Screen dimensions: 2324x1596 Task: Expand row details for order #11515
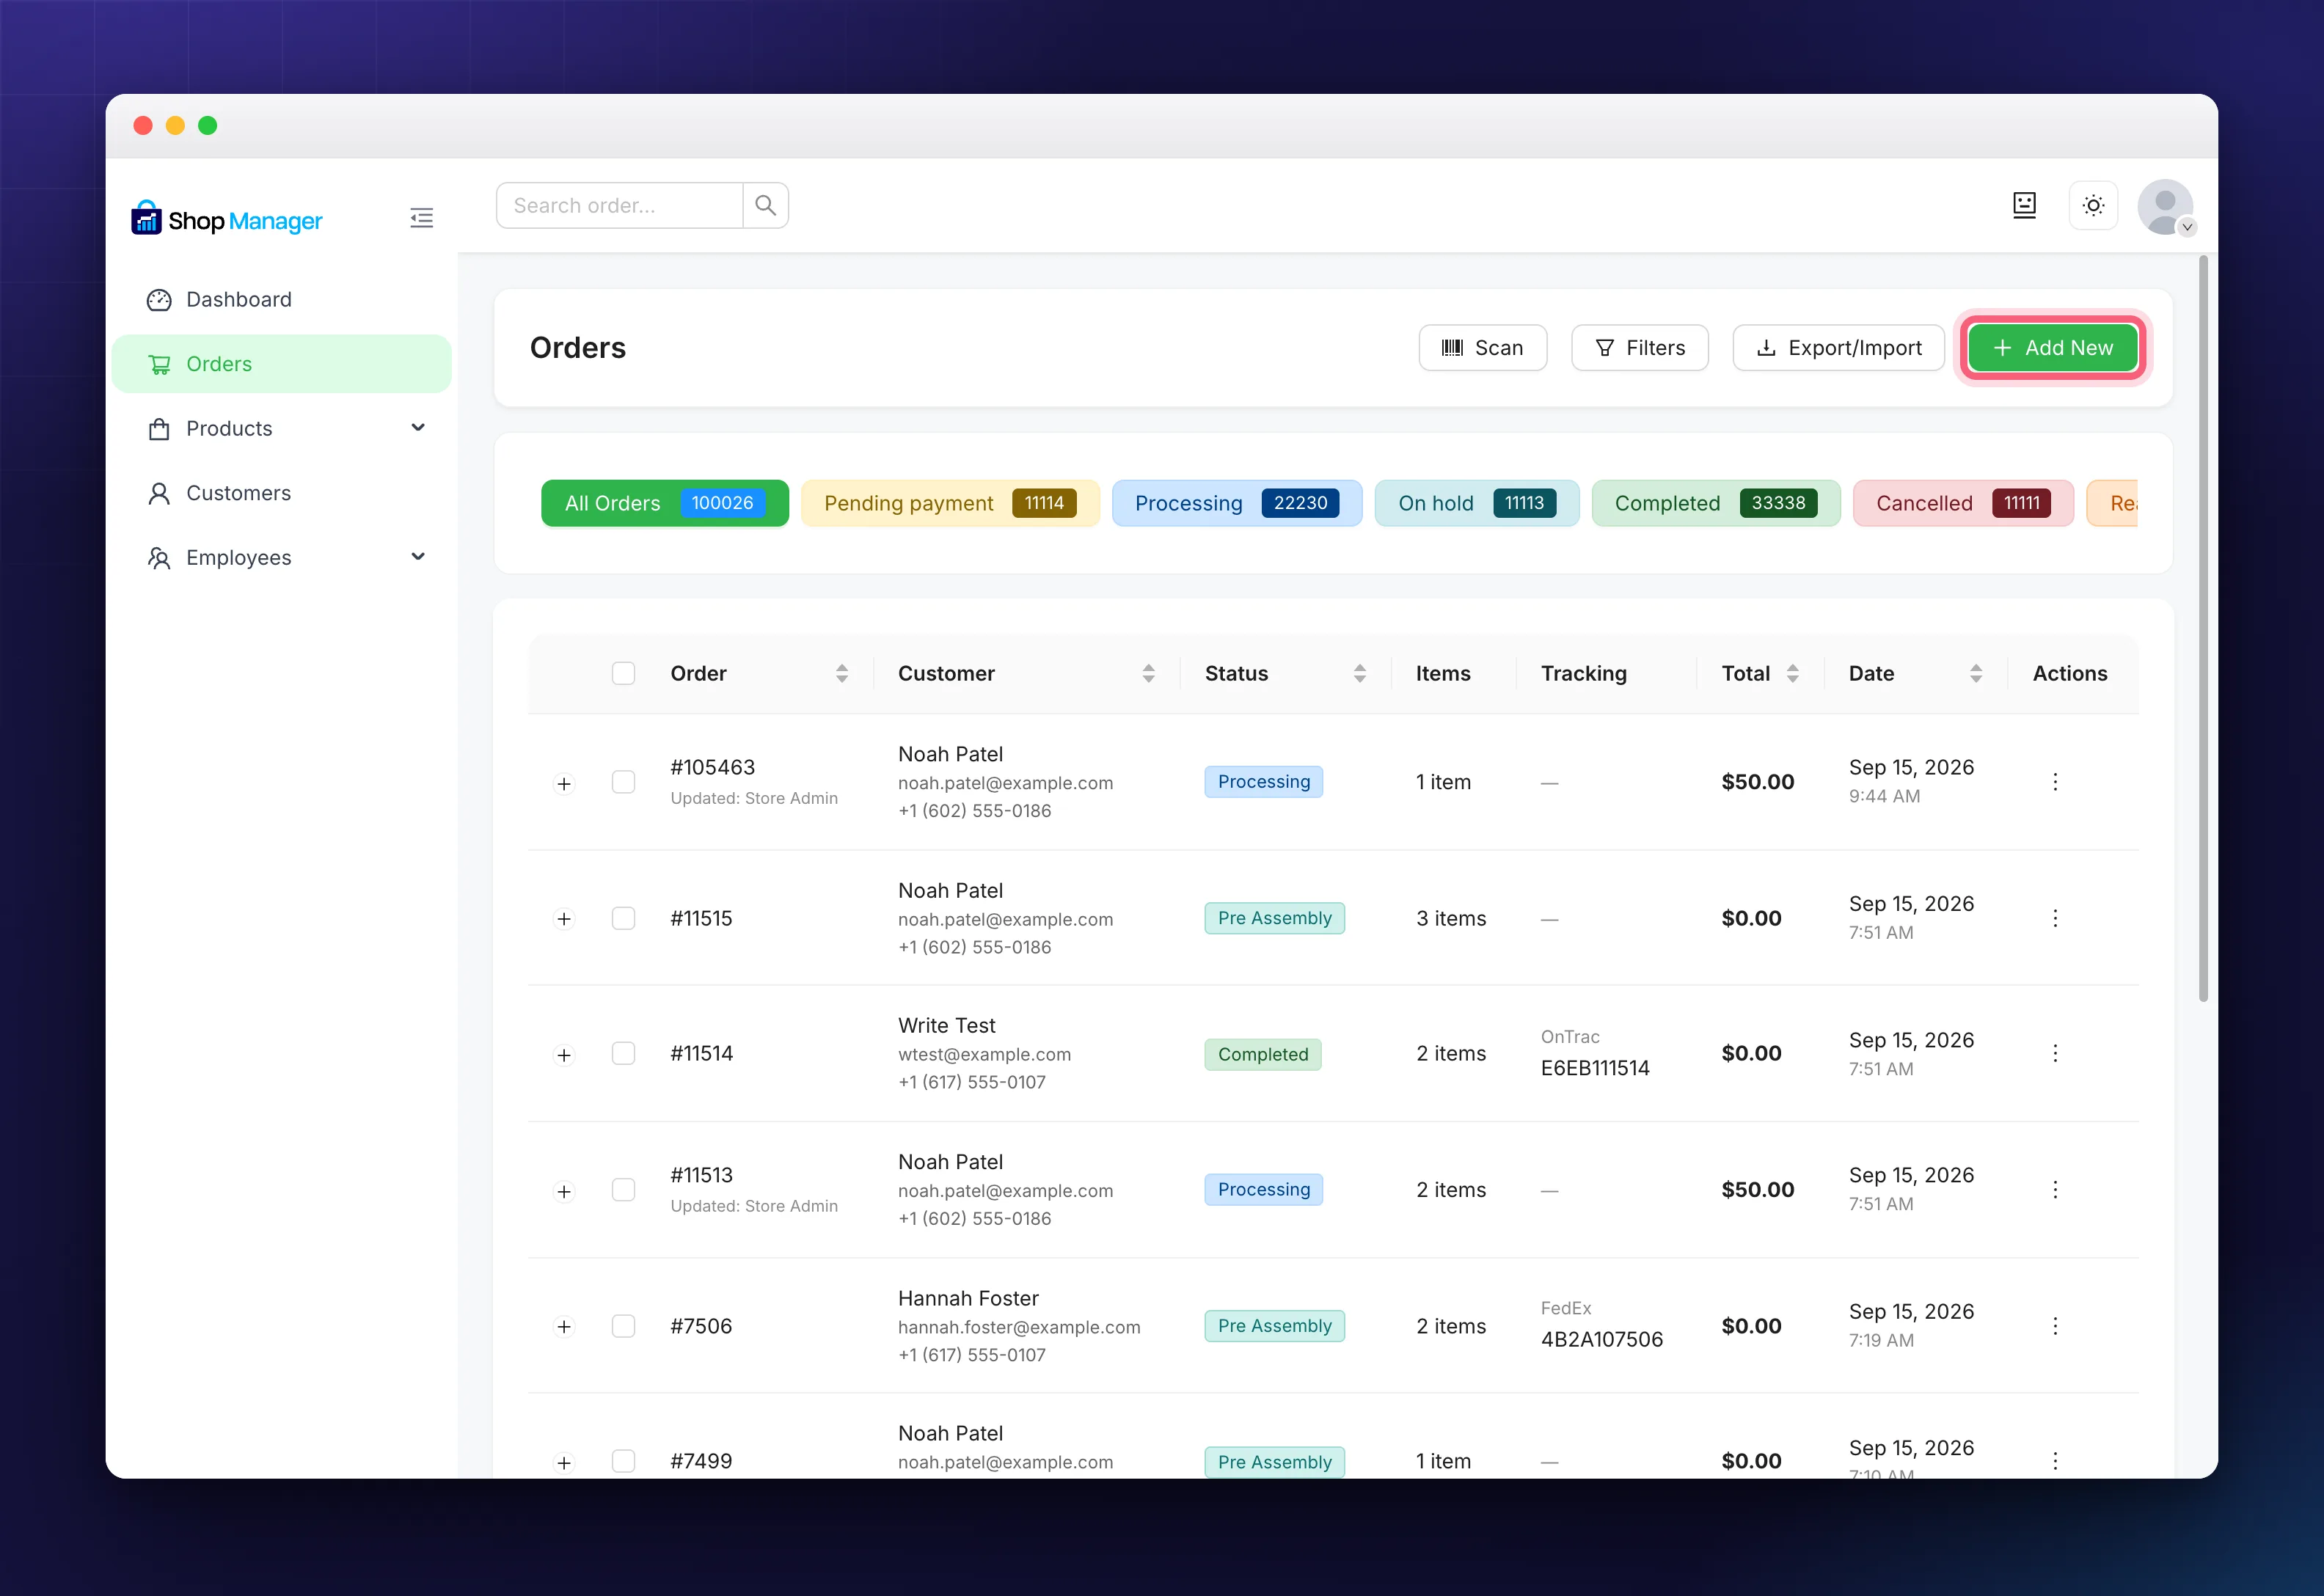click(564, 919)
